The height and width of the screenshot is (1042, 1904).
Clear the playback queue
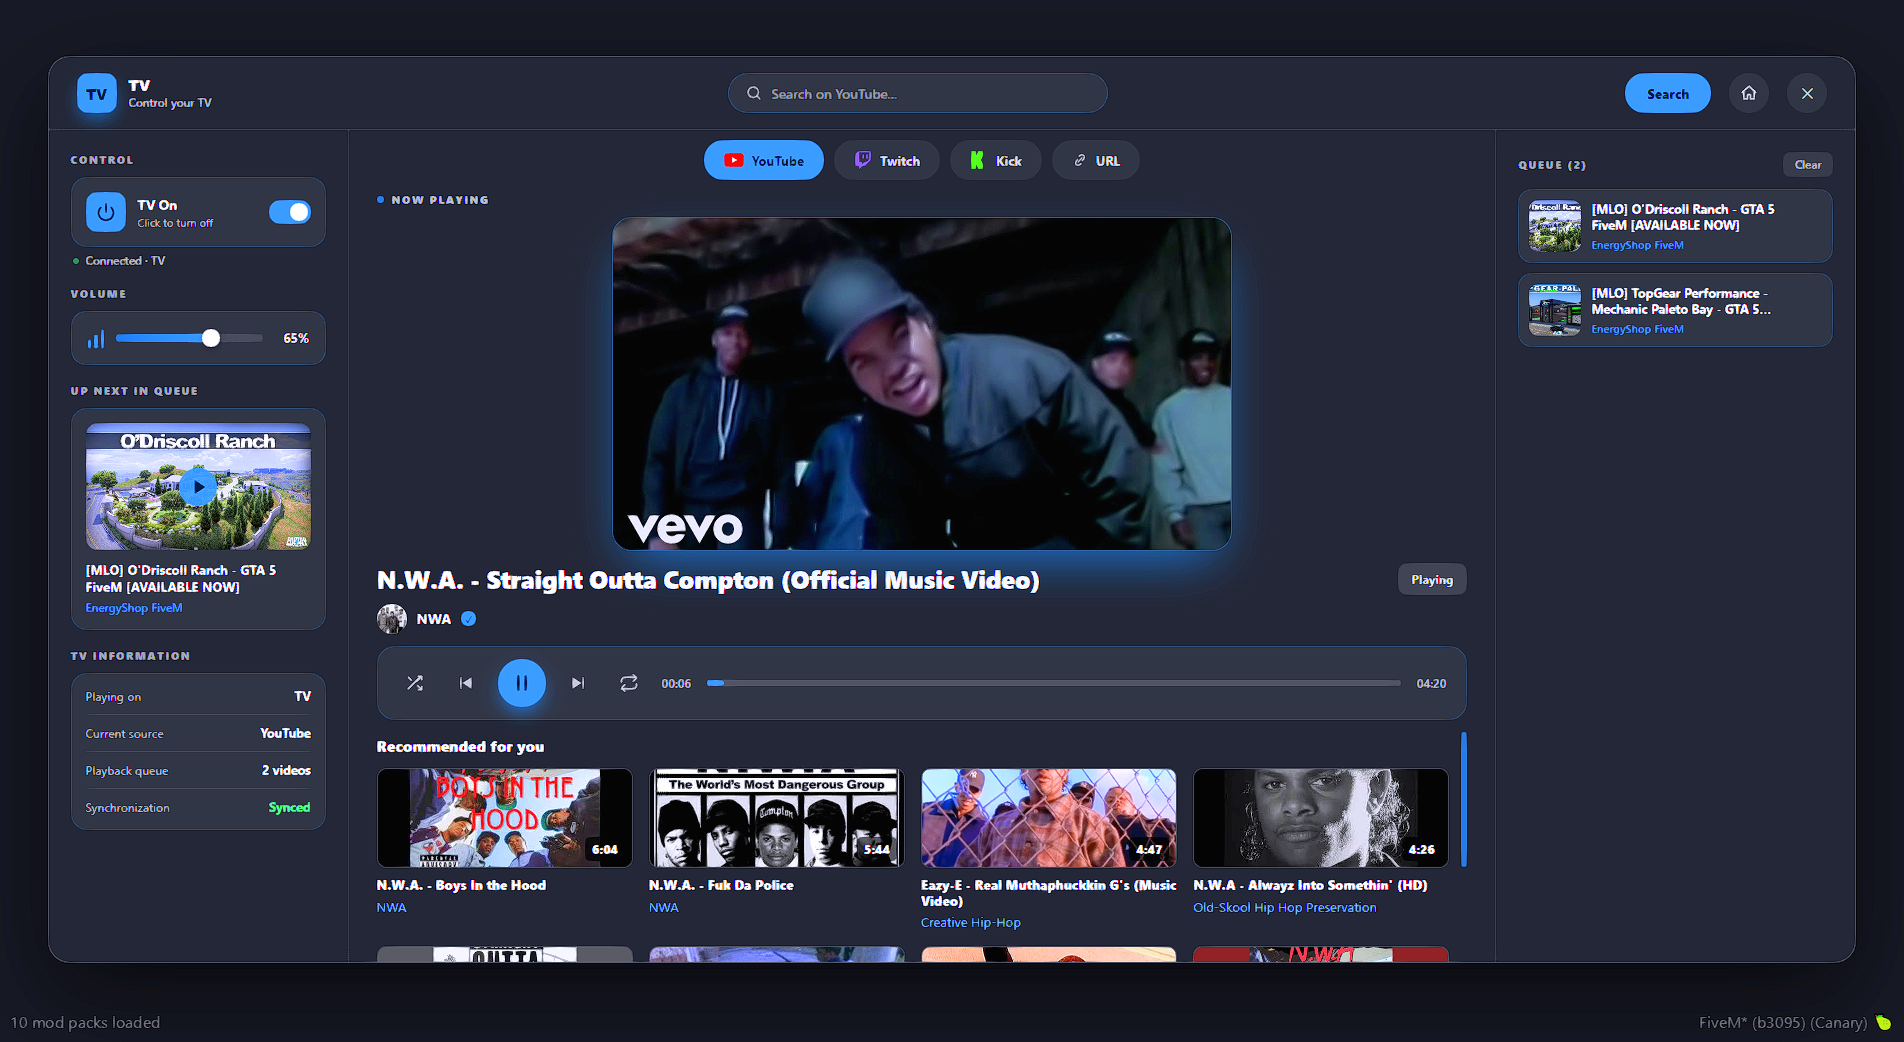tap(1808, 165)
